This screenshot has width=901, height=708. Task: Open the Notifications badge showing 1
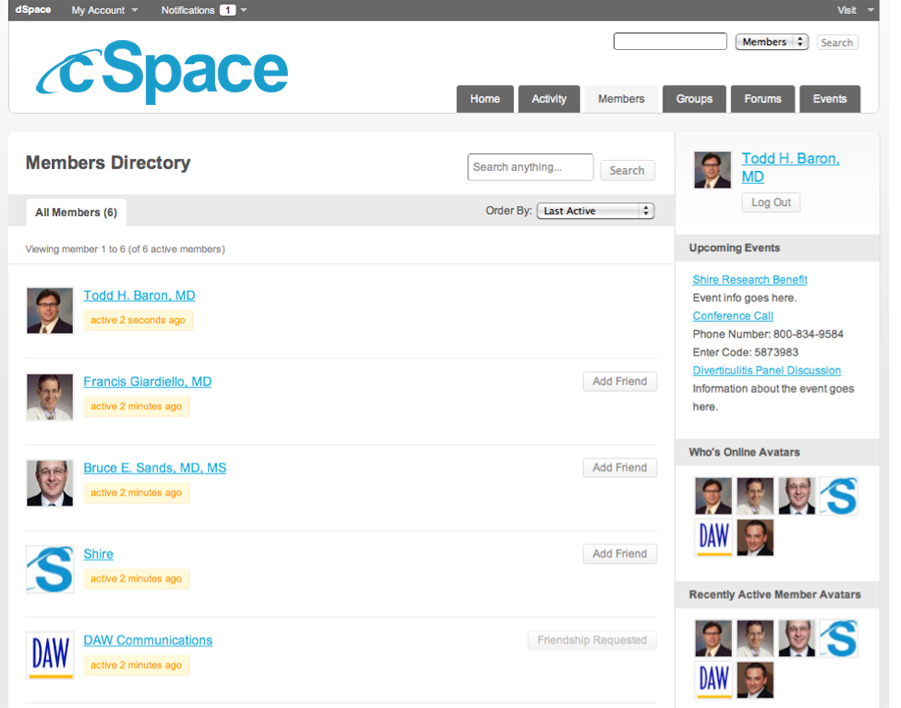tap(227, 10)
